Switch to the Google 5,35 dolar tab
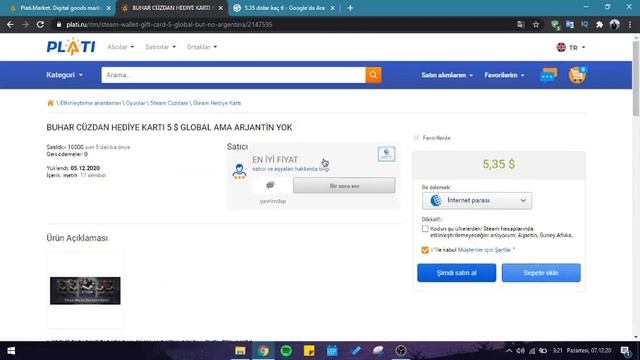 (284, 8)
